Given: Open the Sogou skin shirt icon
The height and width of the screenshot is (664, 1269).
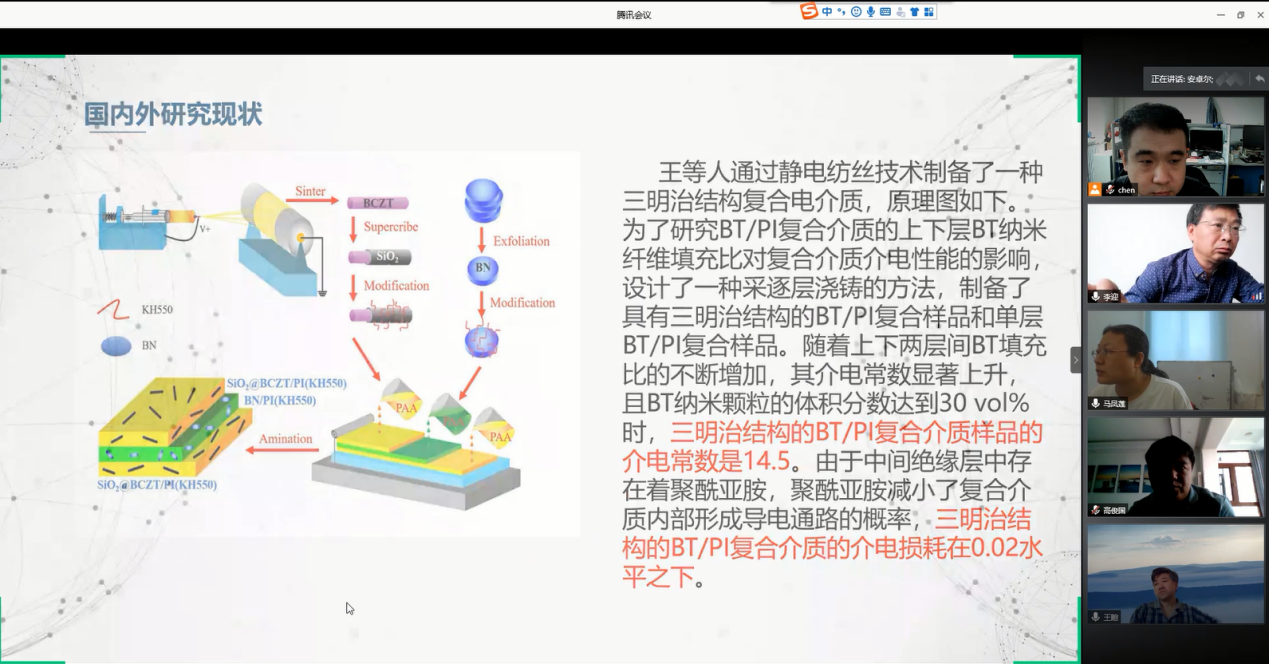Looking at the screenshot, I should click(914, 12).
